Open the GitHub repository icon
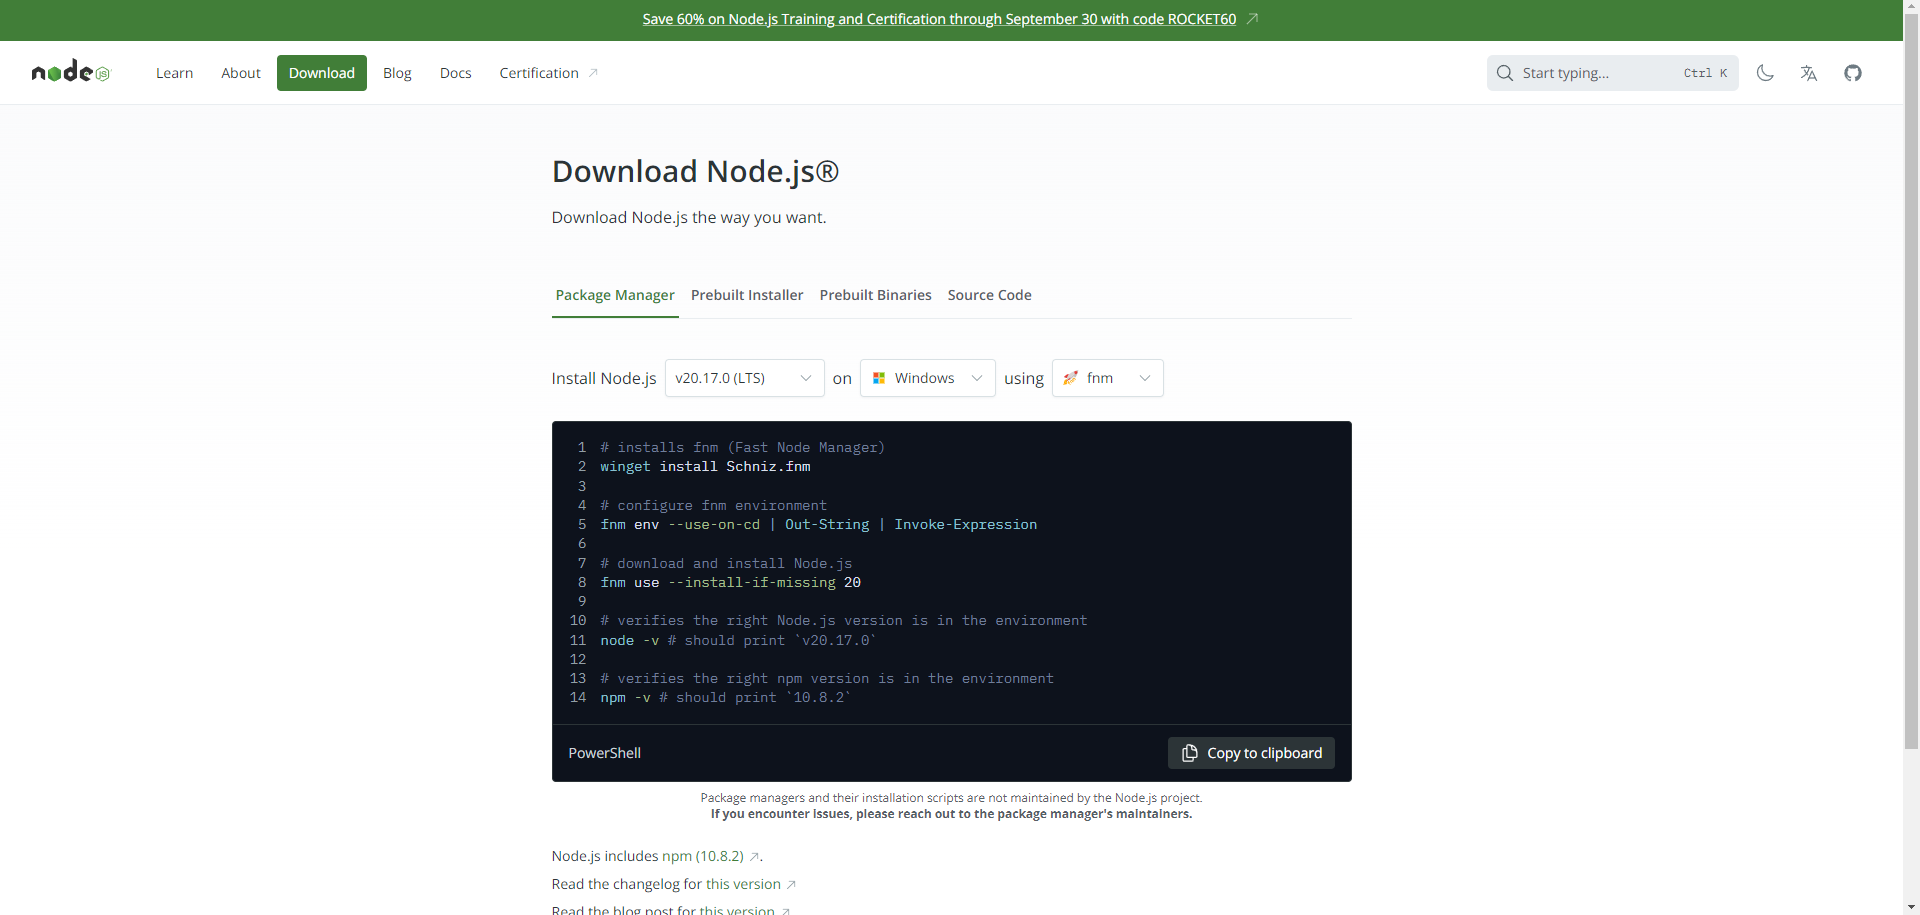Viewport: 1920px width, 915px height. click(1853, 73)
